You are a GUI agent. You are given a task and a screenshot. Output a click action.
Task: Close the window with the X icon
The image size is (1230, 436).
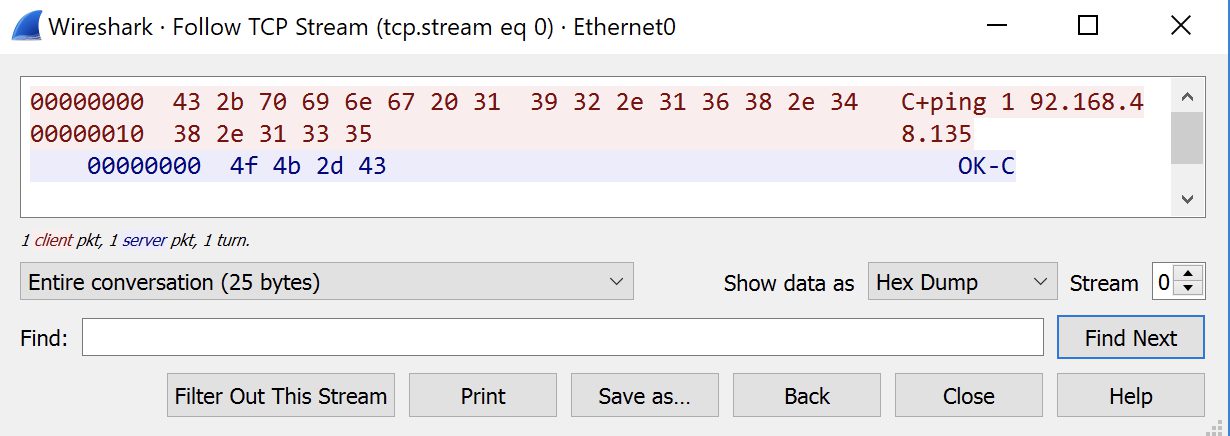pos(1180,26)
